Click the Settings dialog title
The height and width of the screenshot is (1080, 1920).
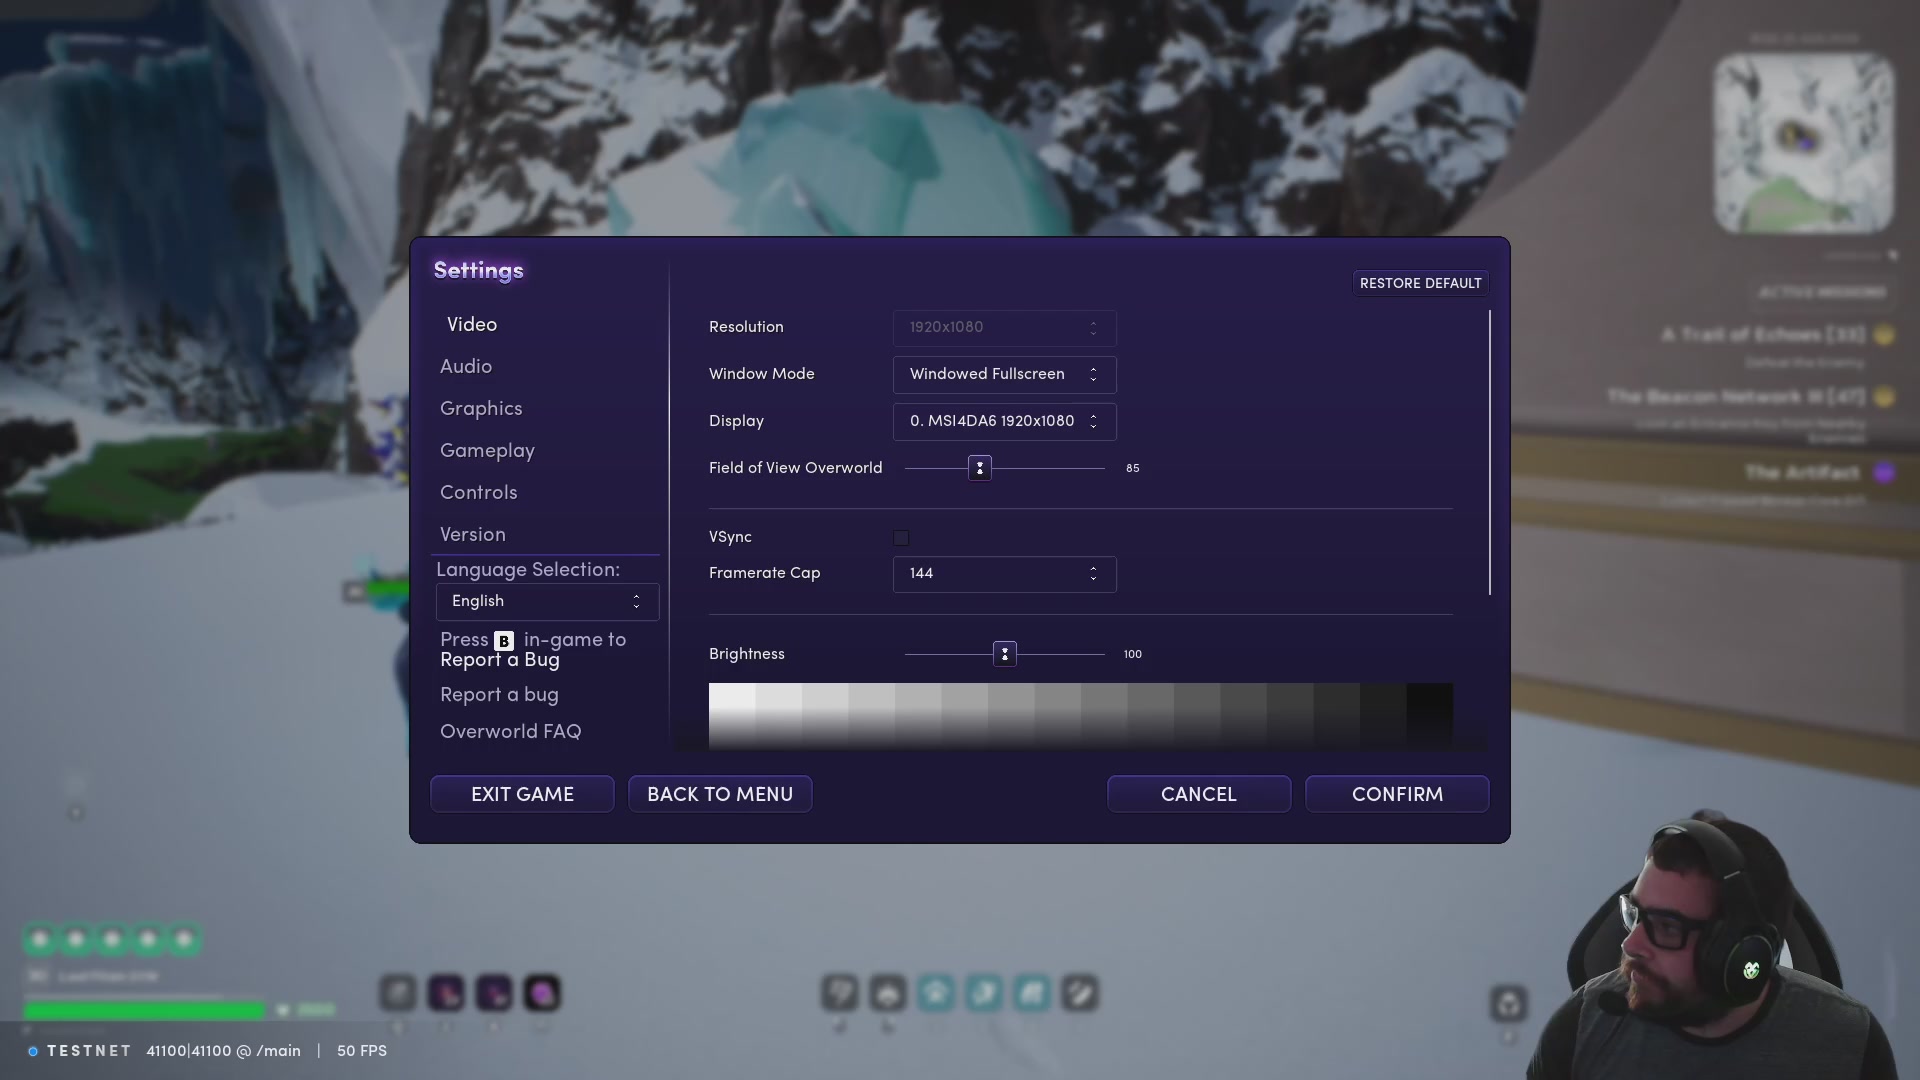(478, 271)
